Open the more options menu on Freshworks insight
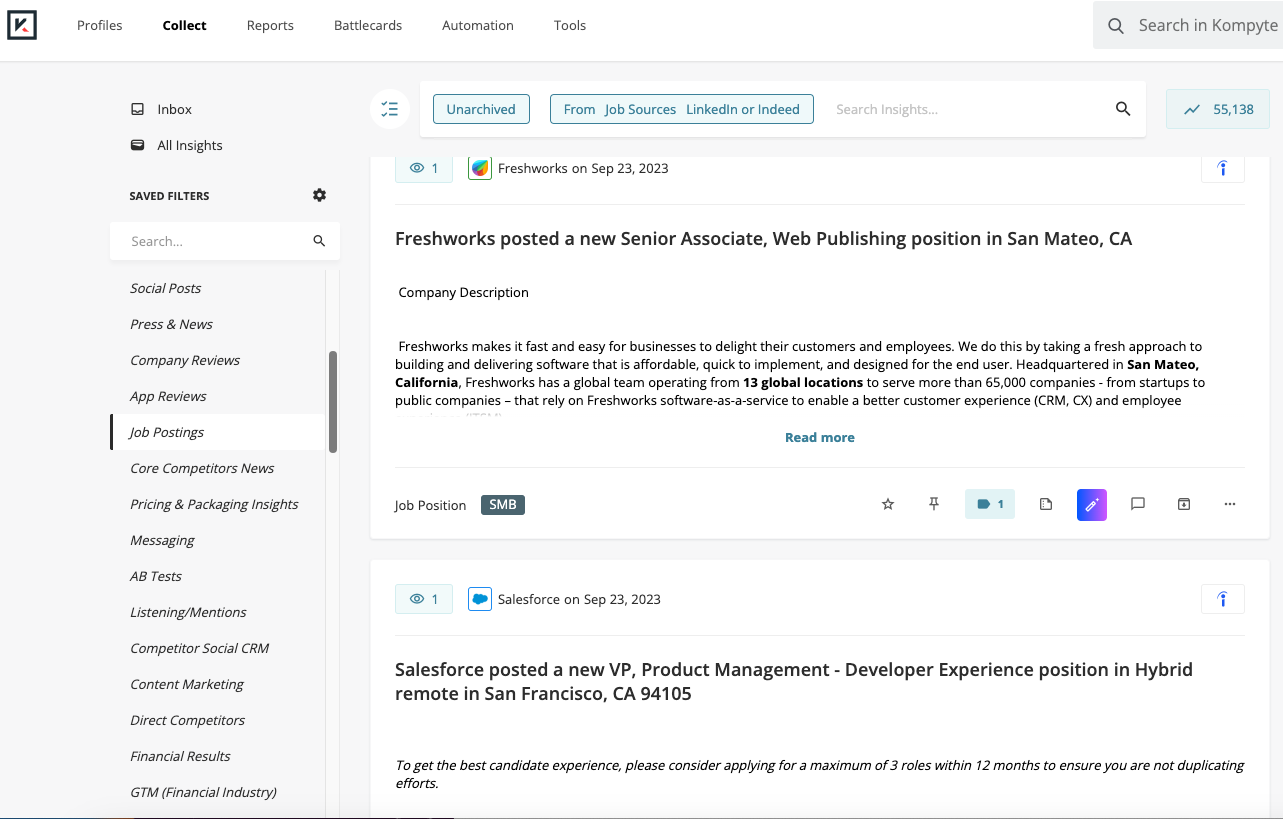The width and height of the screenshot is (1283, 819). [1229, 504]
